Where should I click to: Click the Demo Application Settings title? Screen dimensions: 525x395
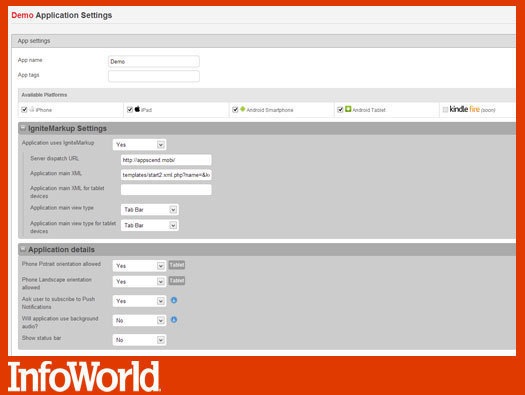pos(62,15)
